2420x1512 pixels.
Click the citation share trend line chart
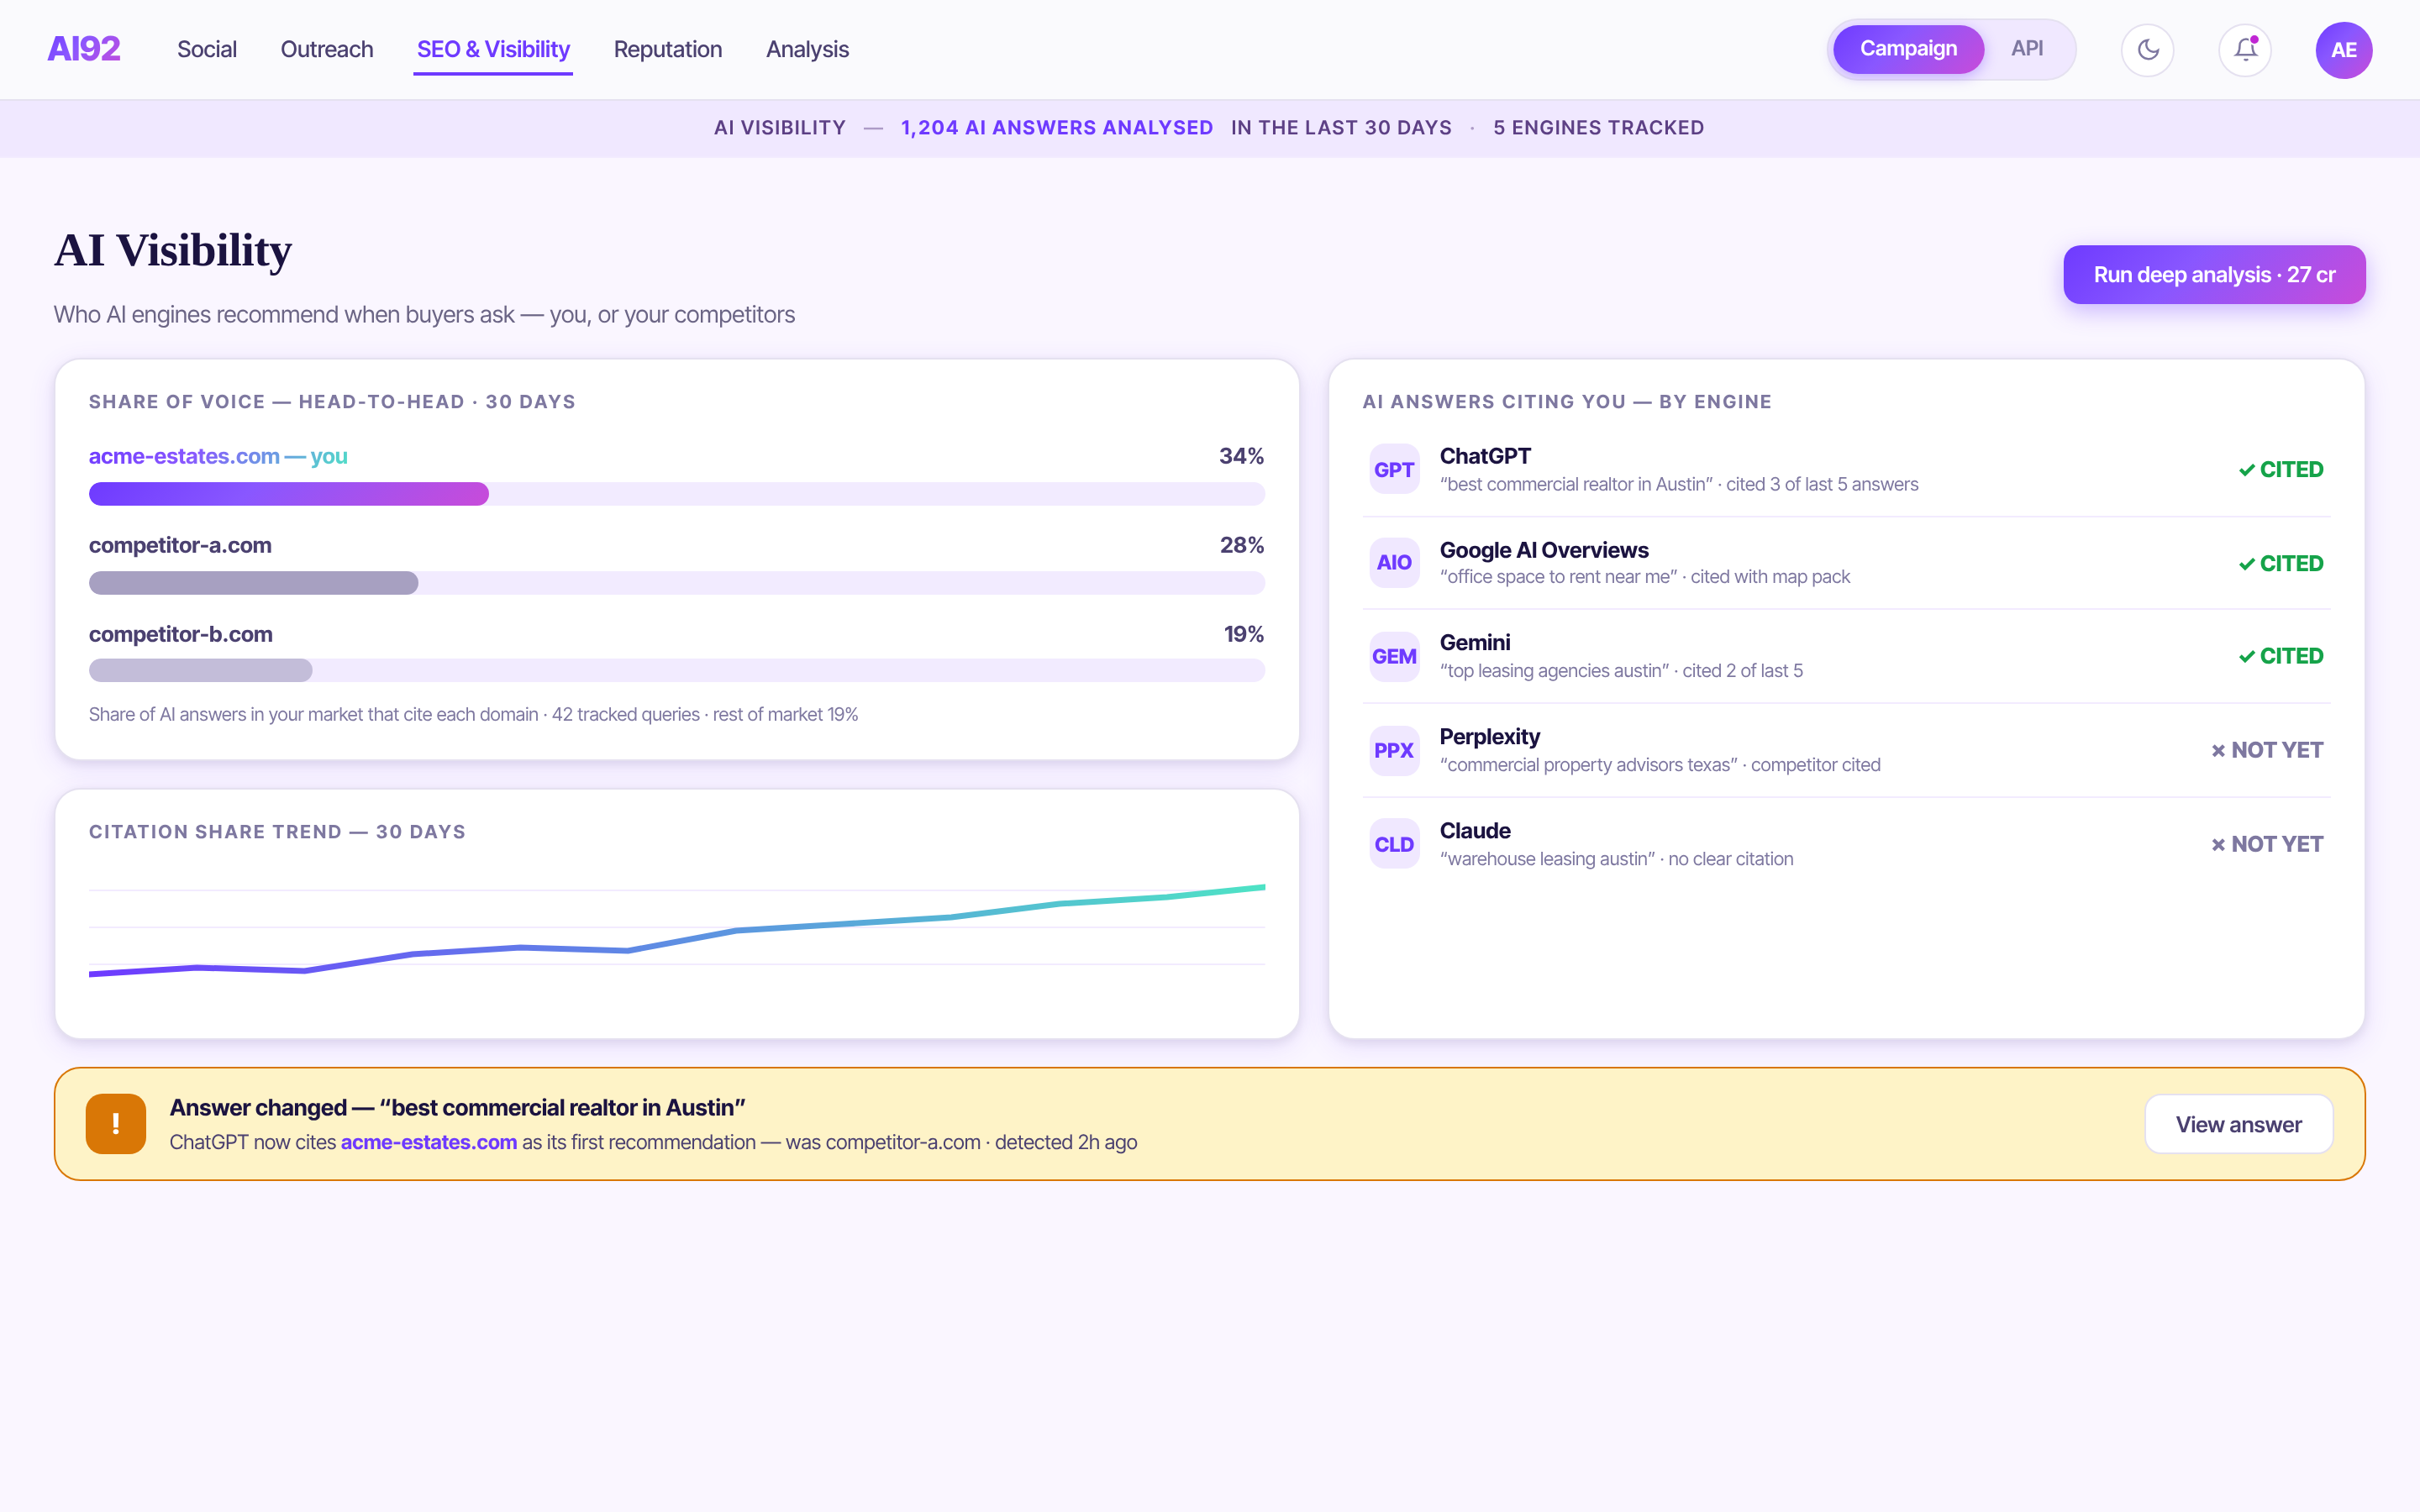pos(677,930)
